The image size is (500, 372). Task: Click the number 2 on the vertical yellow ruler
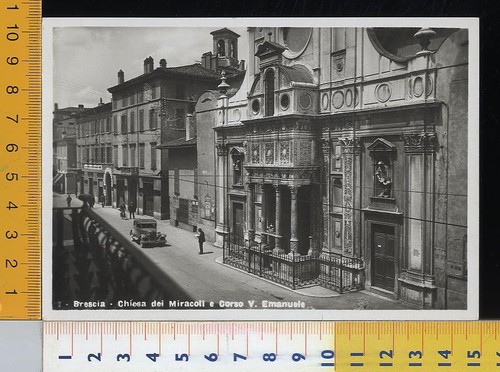tap(12, 263)
